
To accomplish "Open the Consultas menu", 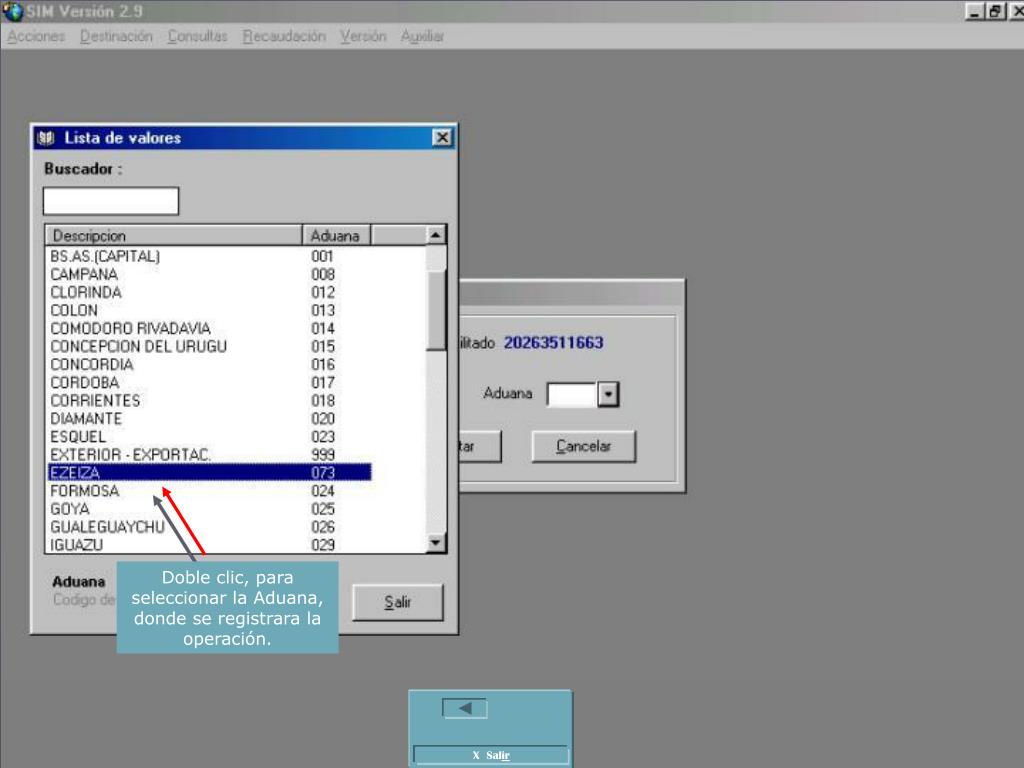I will point(197,37).
